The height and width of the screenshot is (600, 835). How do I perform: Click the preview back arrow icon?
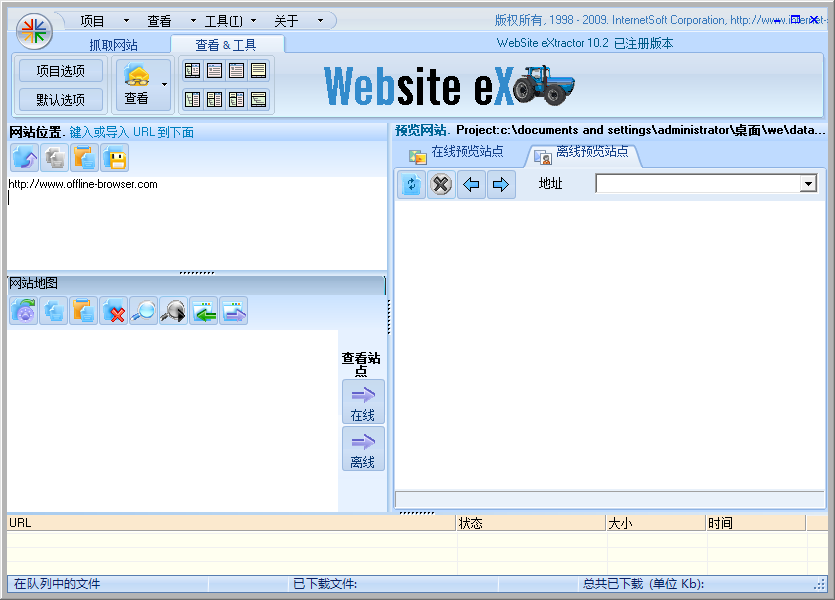[x=471, y=185]
